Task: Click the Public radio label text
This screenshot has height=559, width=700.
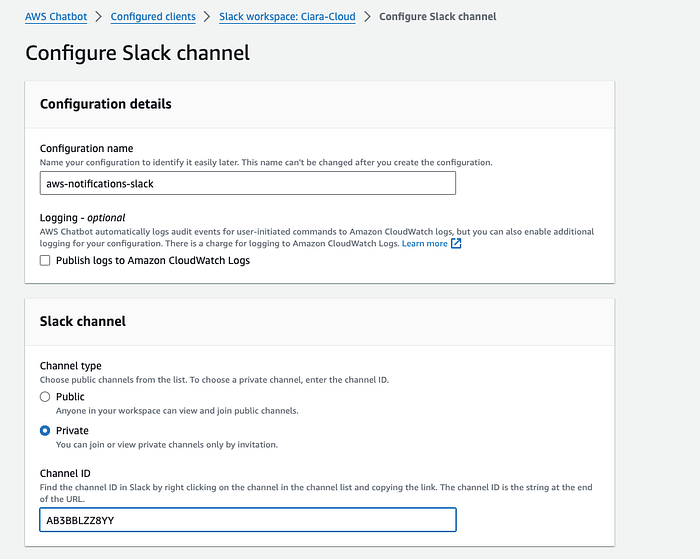Action: [x=70, y=396]
